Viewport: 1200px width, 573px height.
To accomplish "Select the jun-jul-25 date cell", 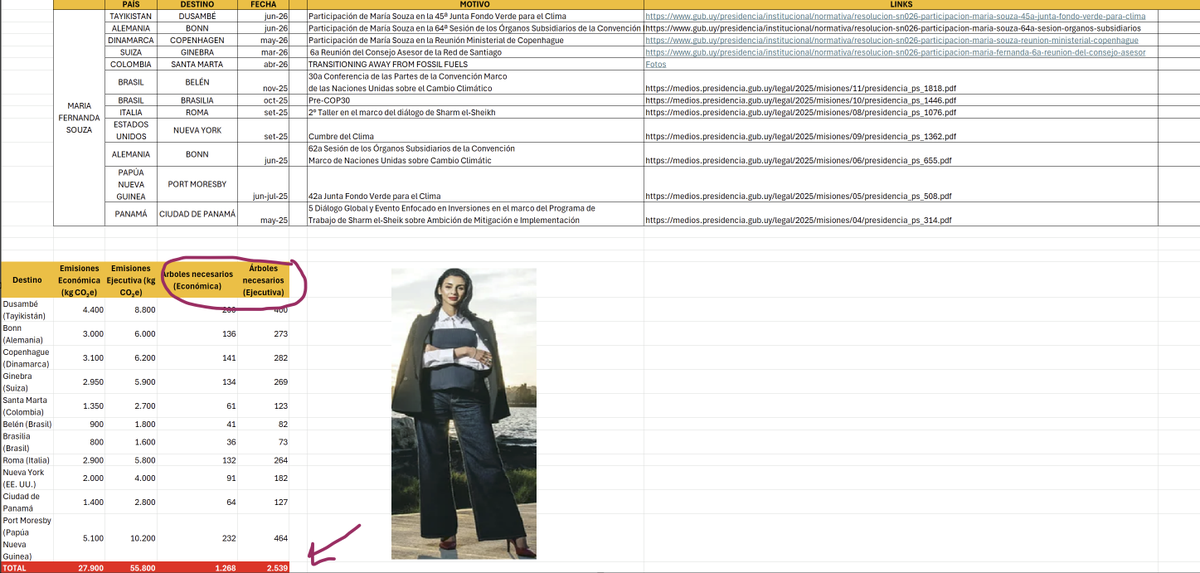I will [x=265, y=185].
